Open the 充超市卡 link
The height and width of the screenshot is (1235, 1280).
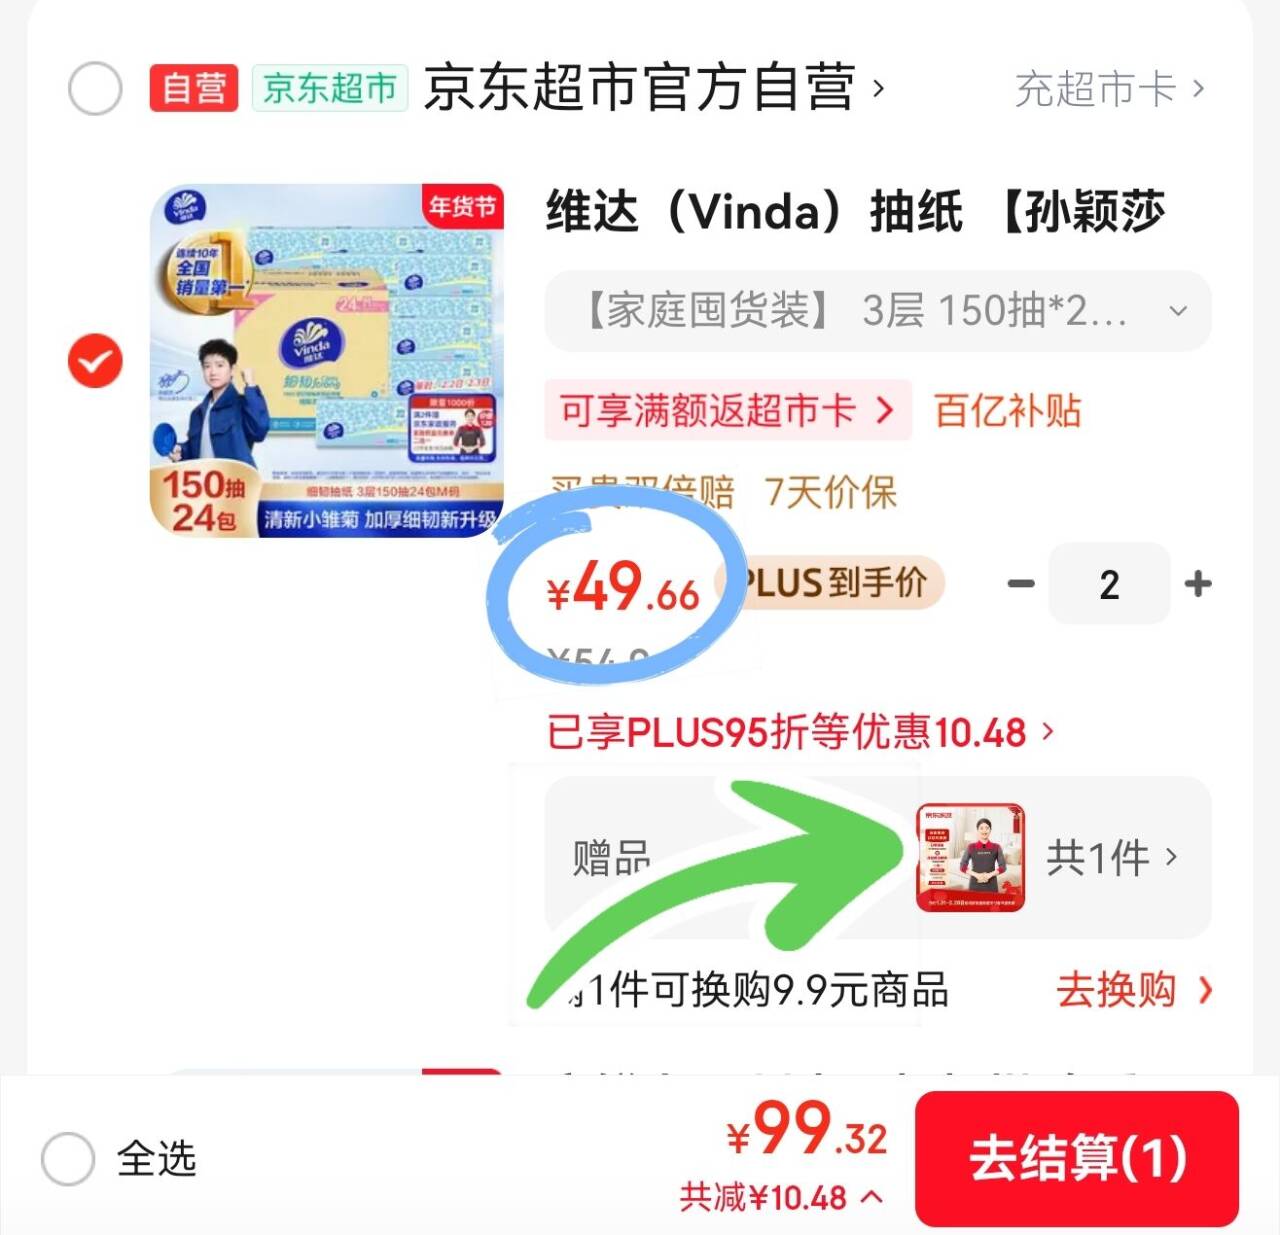pyautogui.click(x=1110, y=89)
